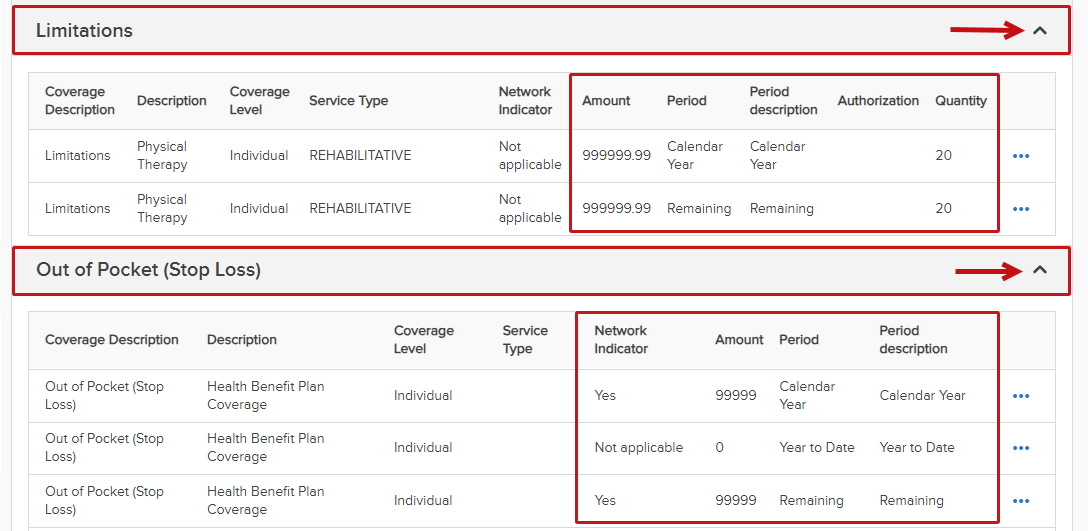This screenshot has width=1088, height=531.
Task: Select Service Type header in Out of Pocket table
Action: pos(525,339)
